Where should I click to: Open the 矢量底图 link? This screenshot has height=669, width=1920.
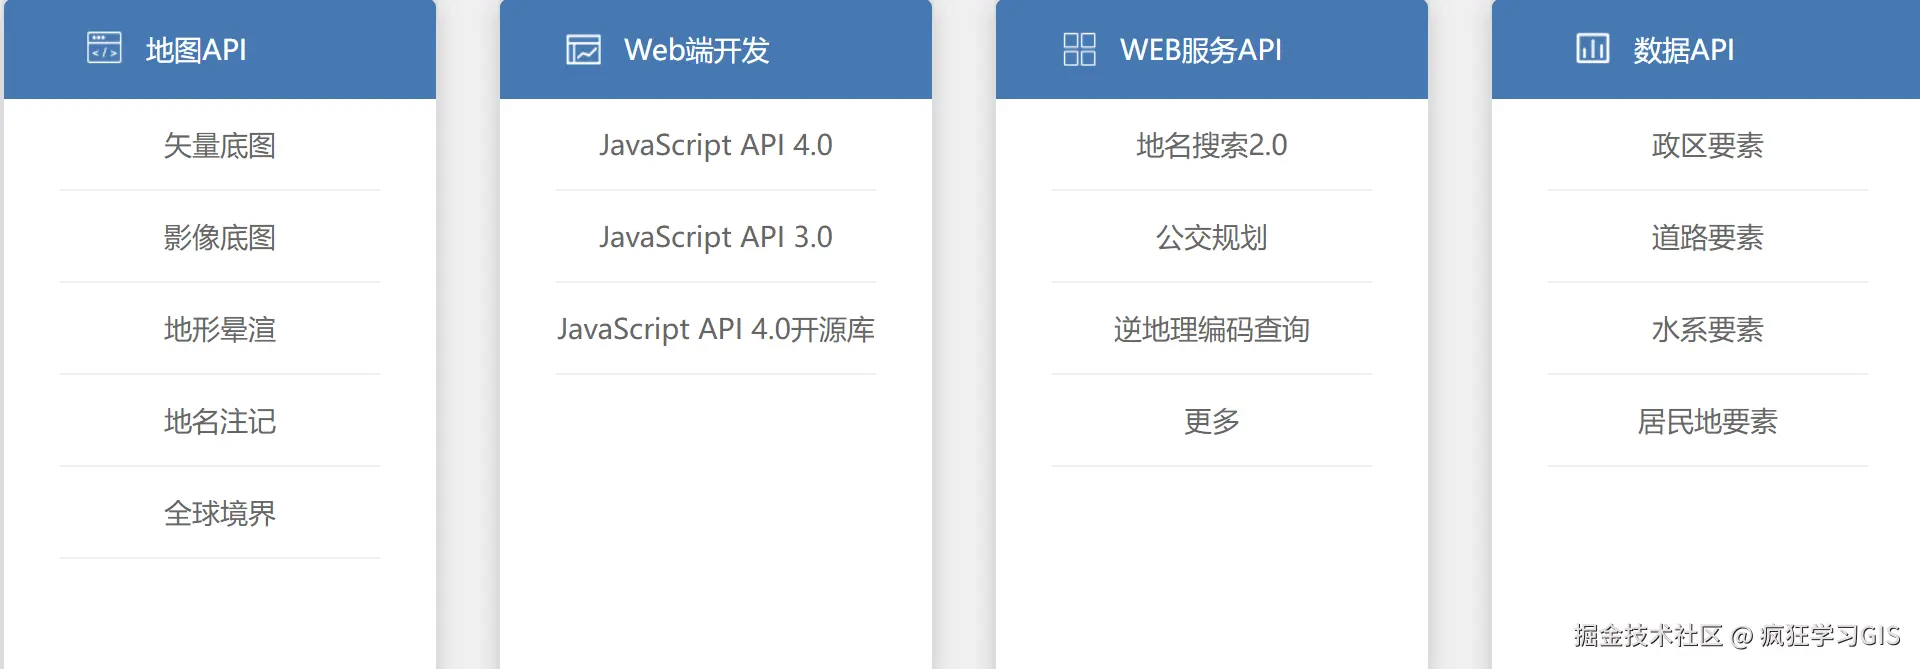(220, 146)
